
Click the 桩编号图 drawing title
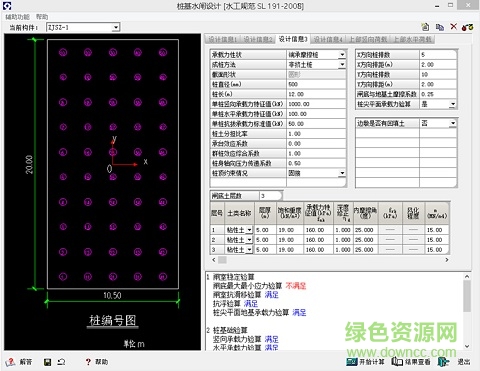click(x=112, y=321)
